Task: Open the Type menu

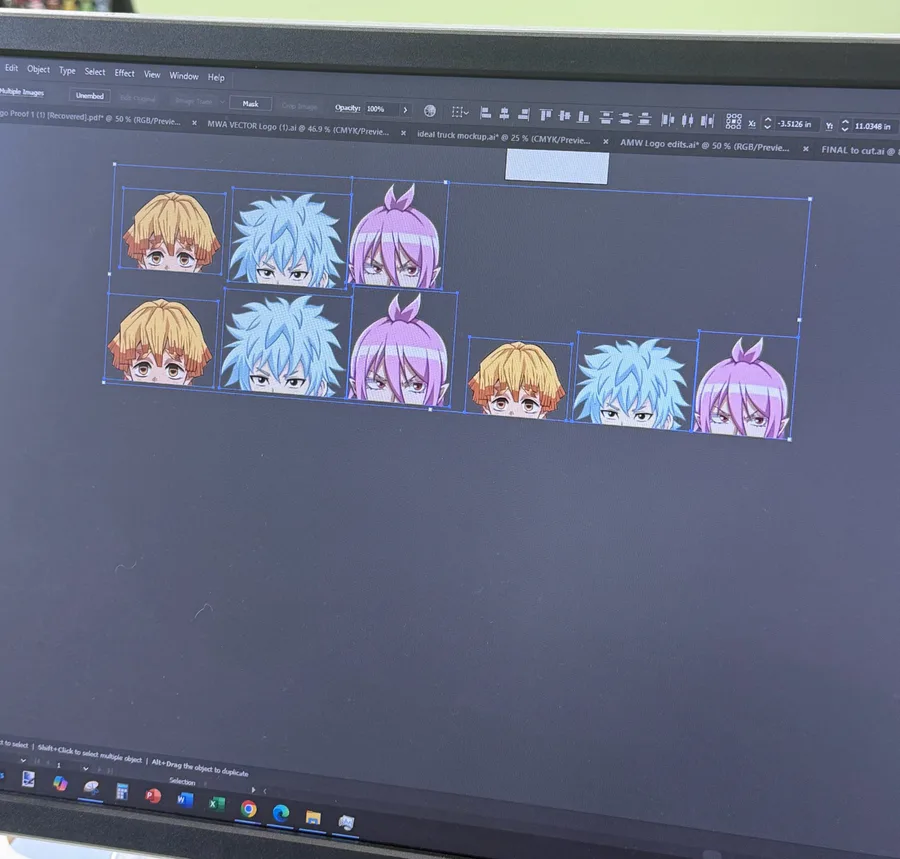Action: [67, 71]
